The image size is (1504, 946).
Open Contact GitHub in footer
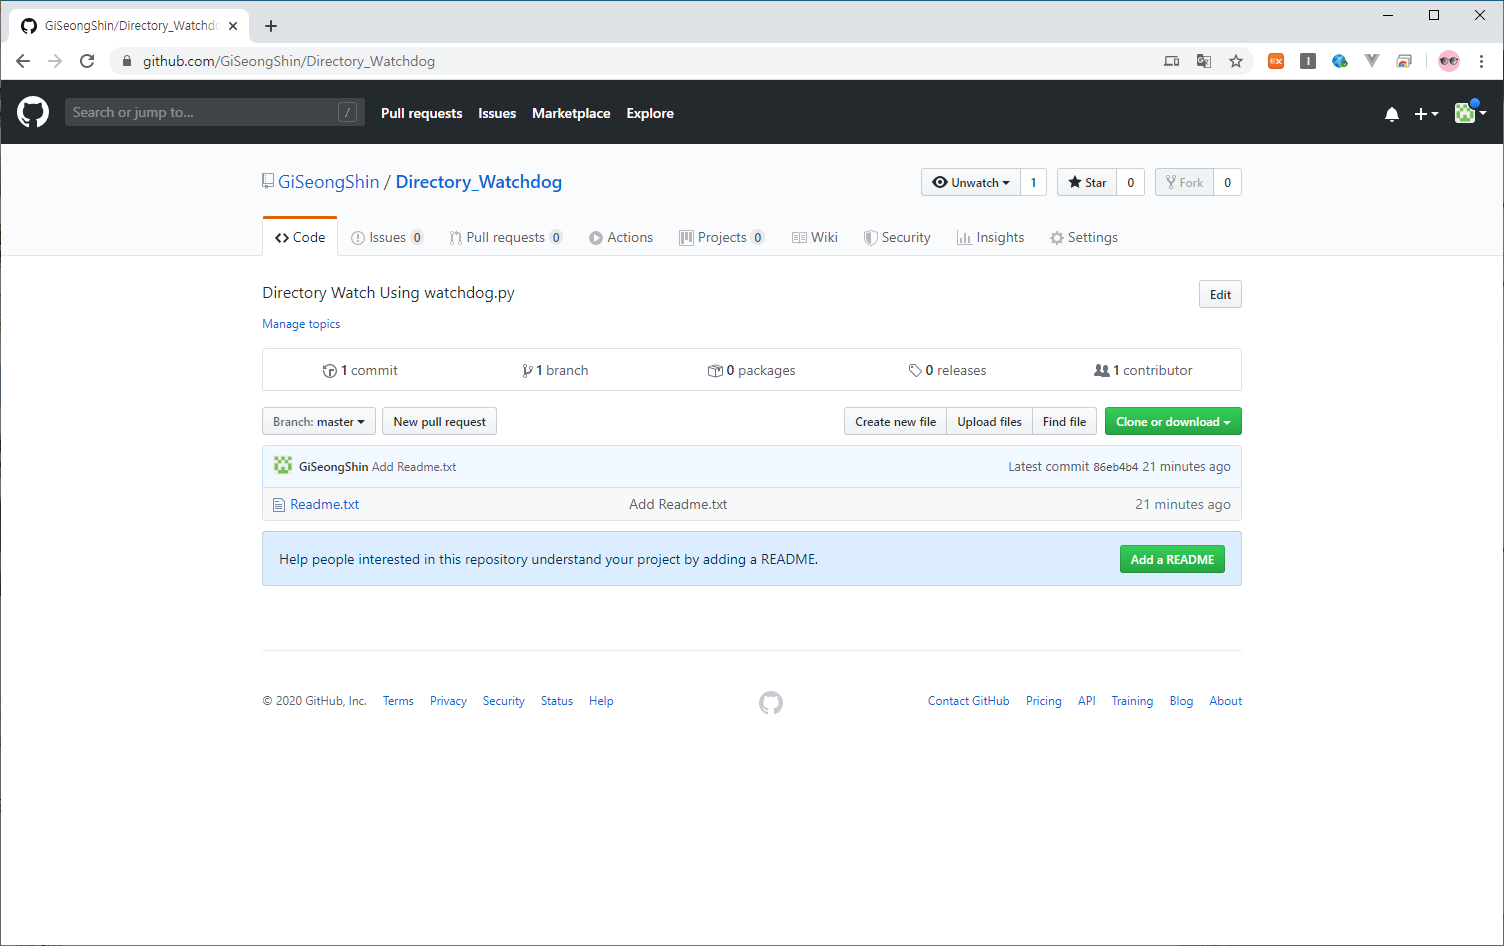968,701
